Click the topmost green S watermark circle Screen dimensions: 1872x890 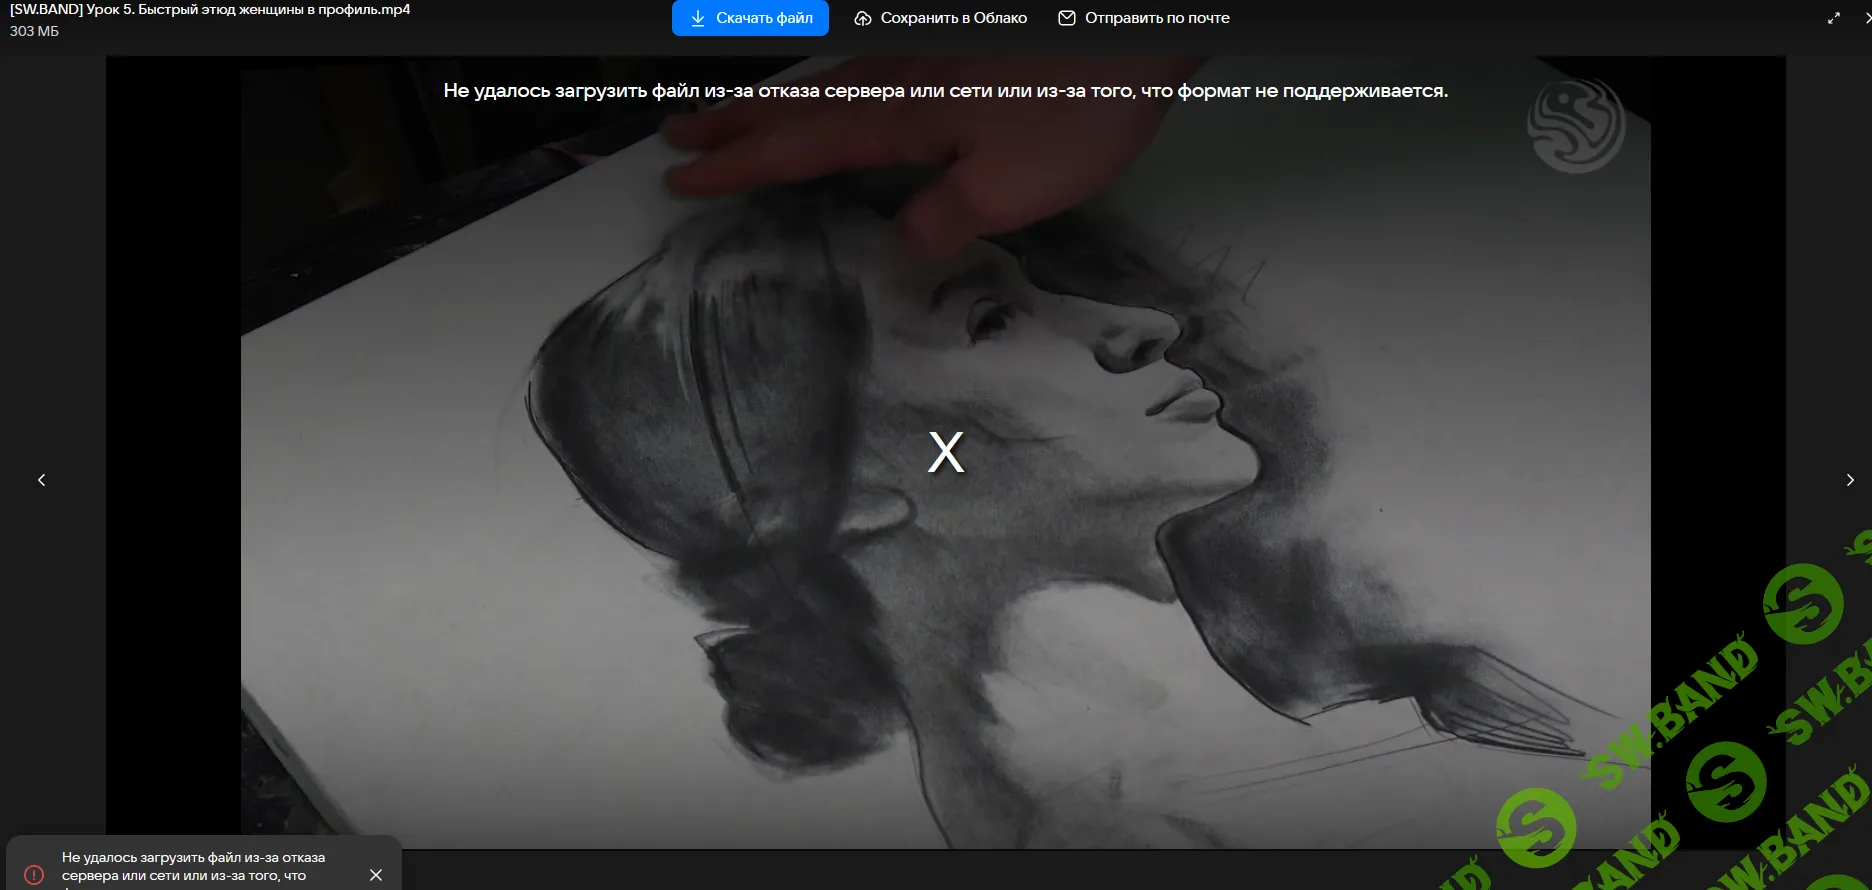pyautogui.click(x=1802, y=603)
